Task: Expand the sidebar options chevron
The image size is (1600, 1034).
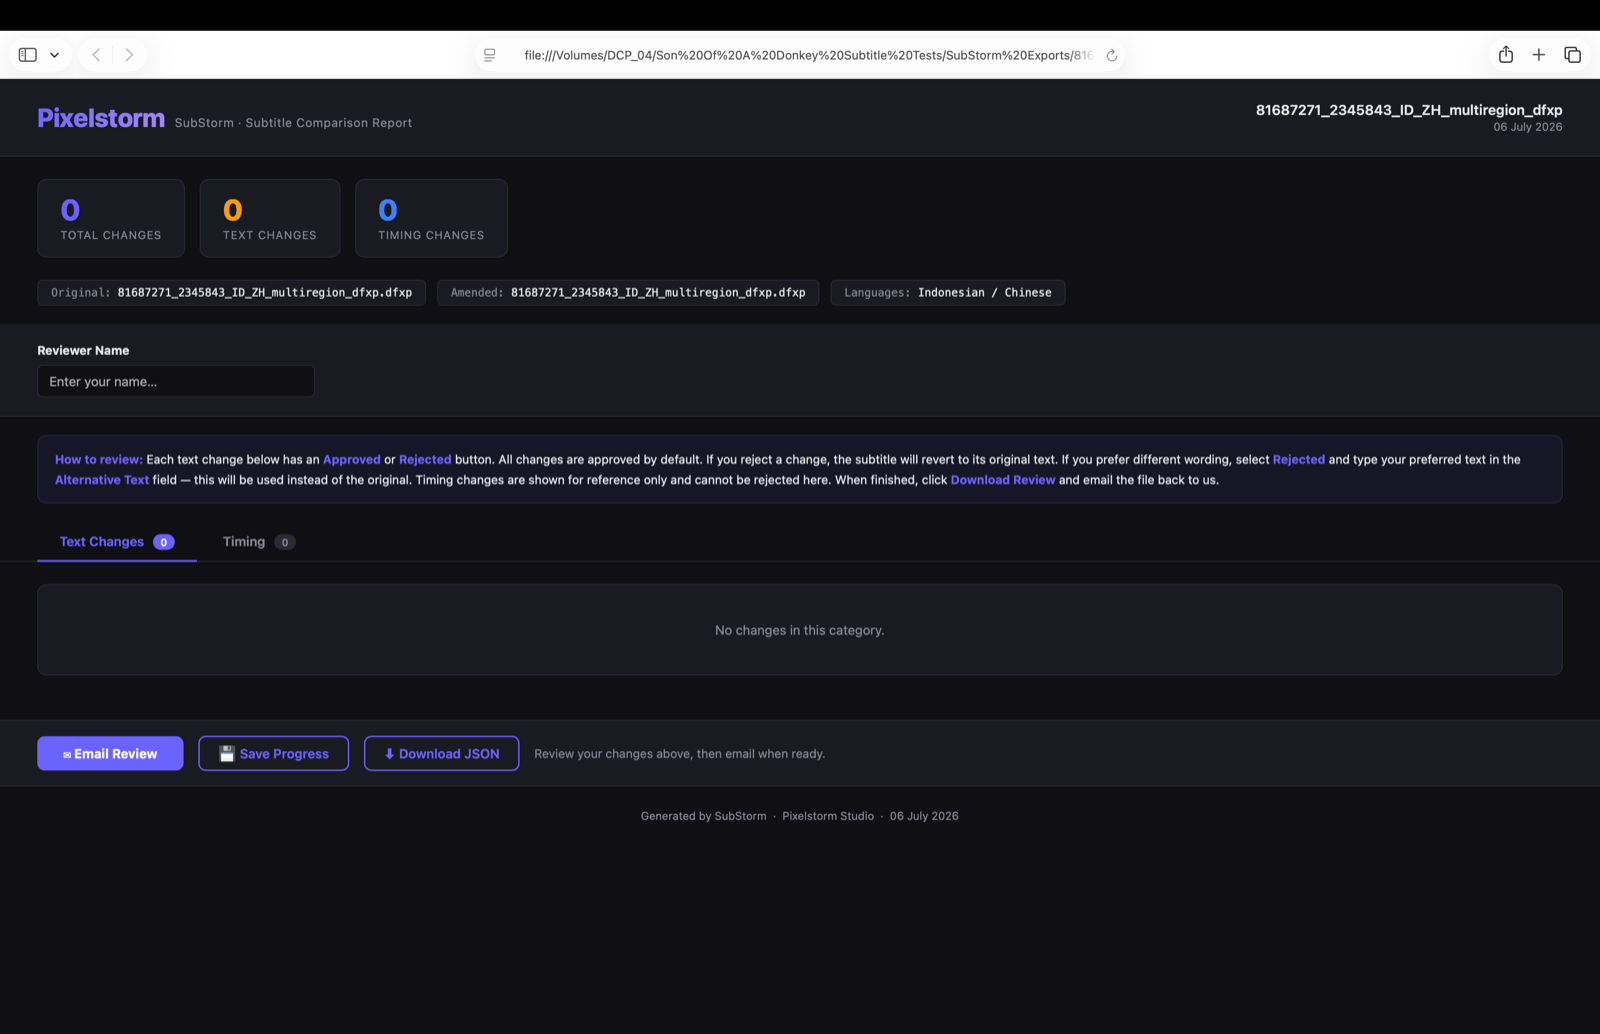Action: point(54,55)
